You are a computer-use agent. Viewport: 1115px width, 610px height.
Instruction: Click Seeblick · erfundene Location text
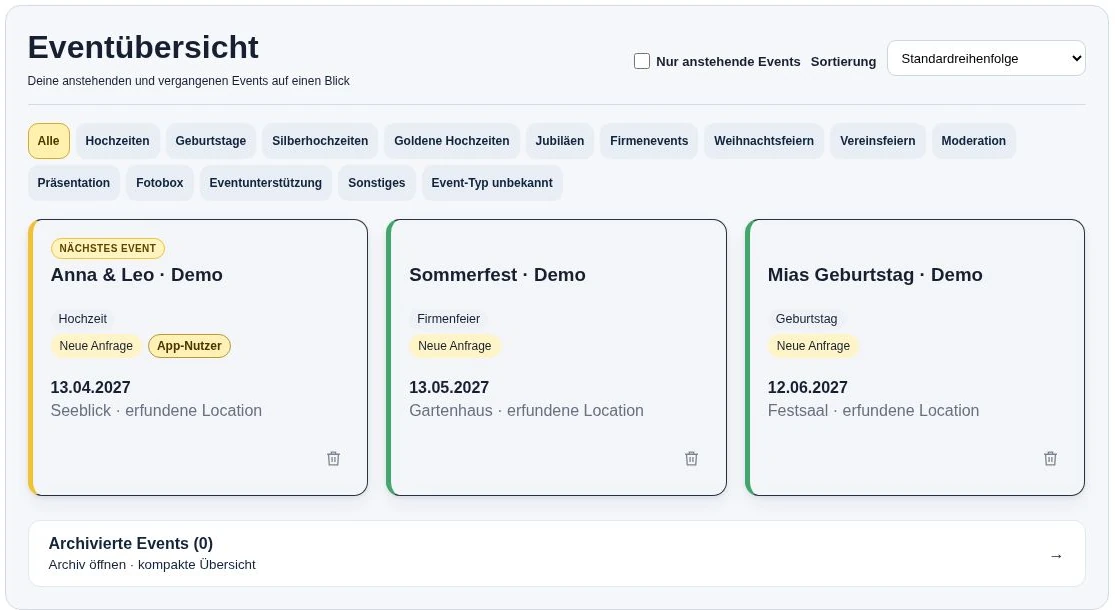[x=156, y=410]
